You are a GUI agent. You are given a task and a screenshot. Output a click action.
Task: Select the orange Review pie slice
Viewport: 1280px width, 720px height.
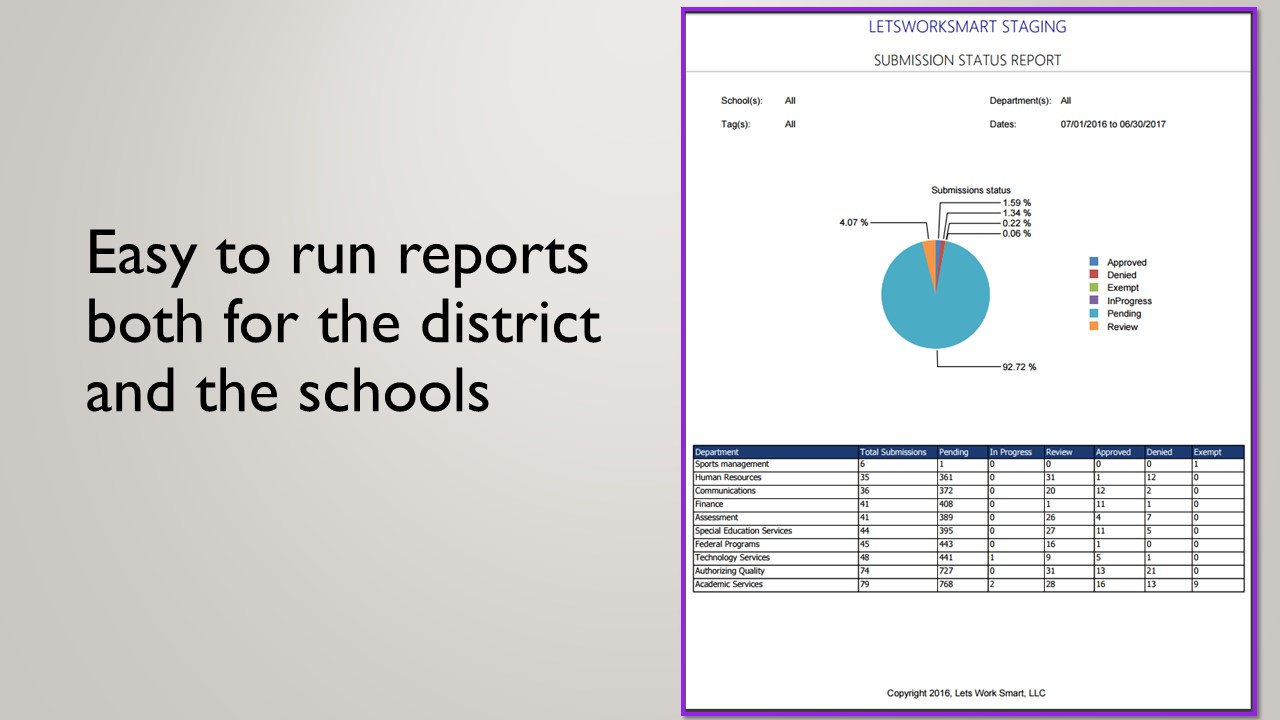point(929,249)
